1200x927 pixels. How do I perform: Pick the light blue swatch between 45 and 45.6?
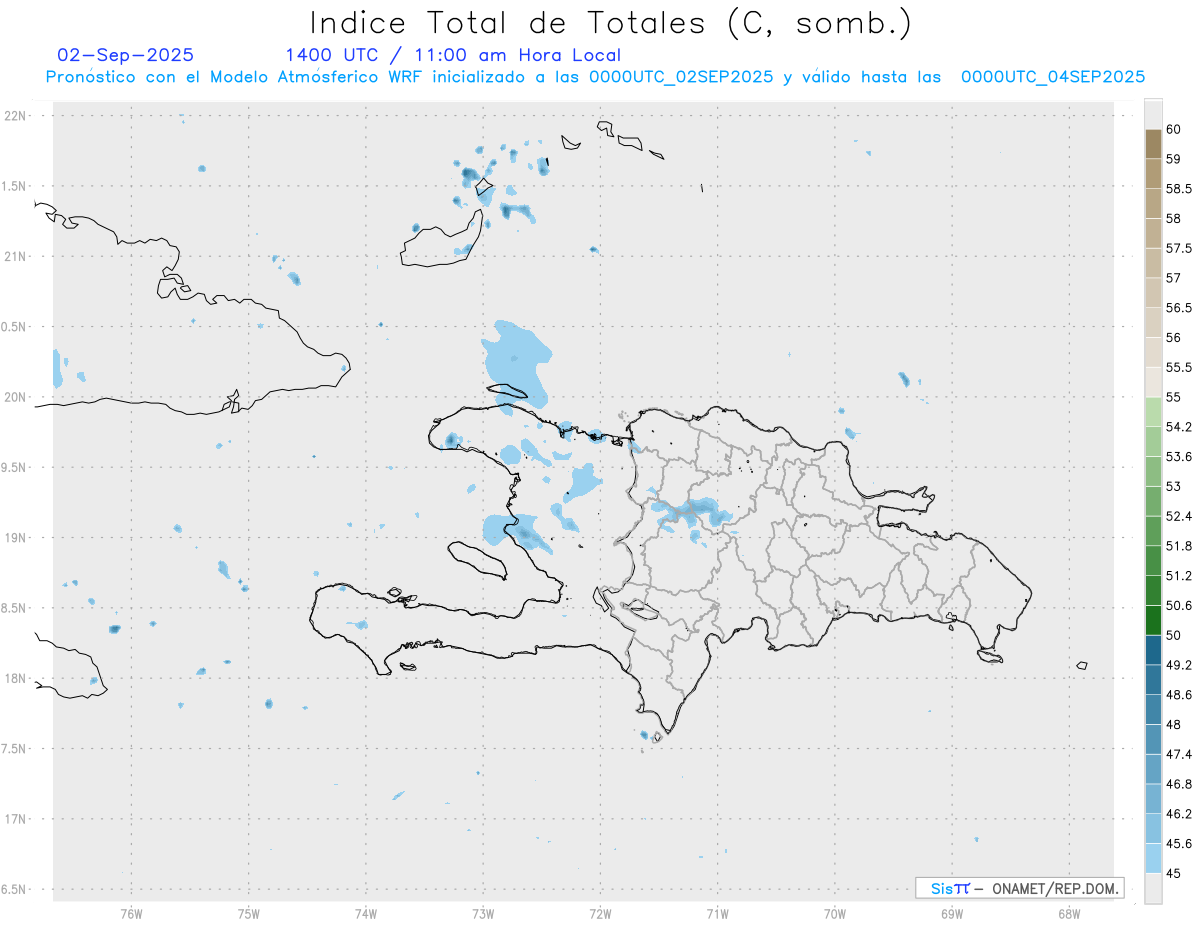coord(1153,859)
